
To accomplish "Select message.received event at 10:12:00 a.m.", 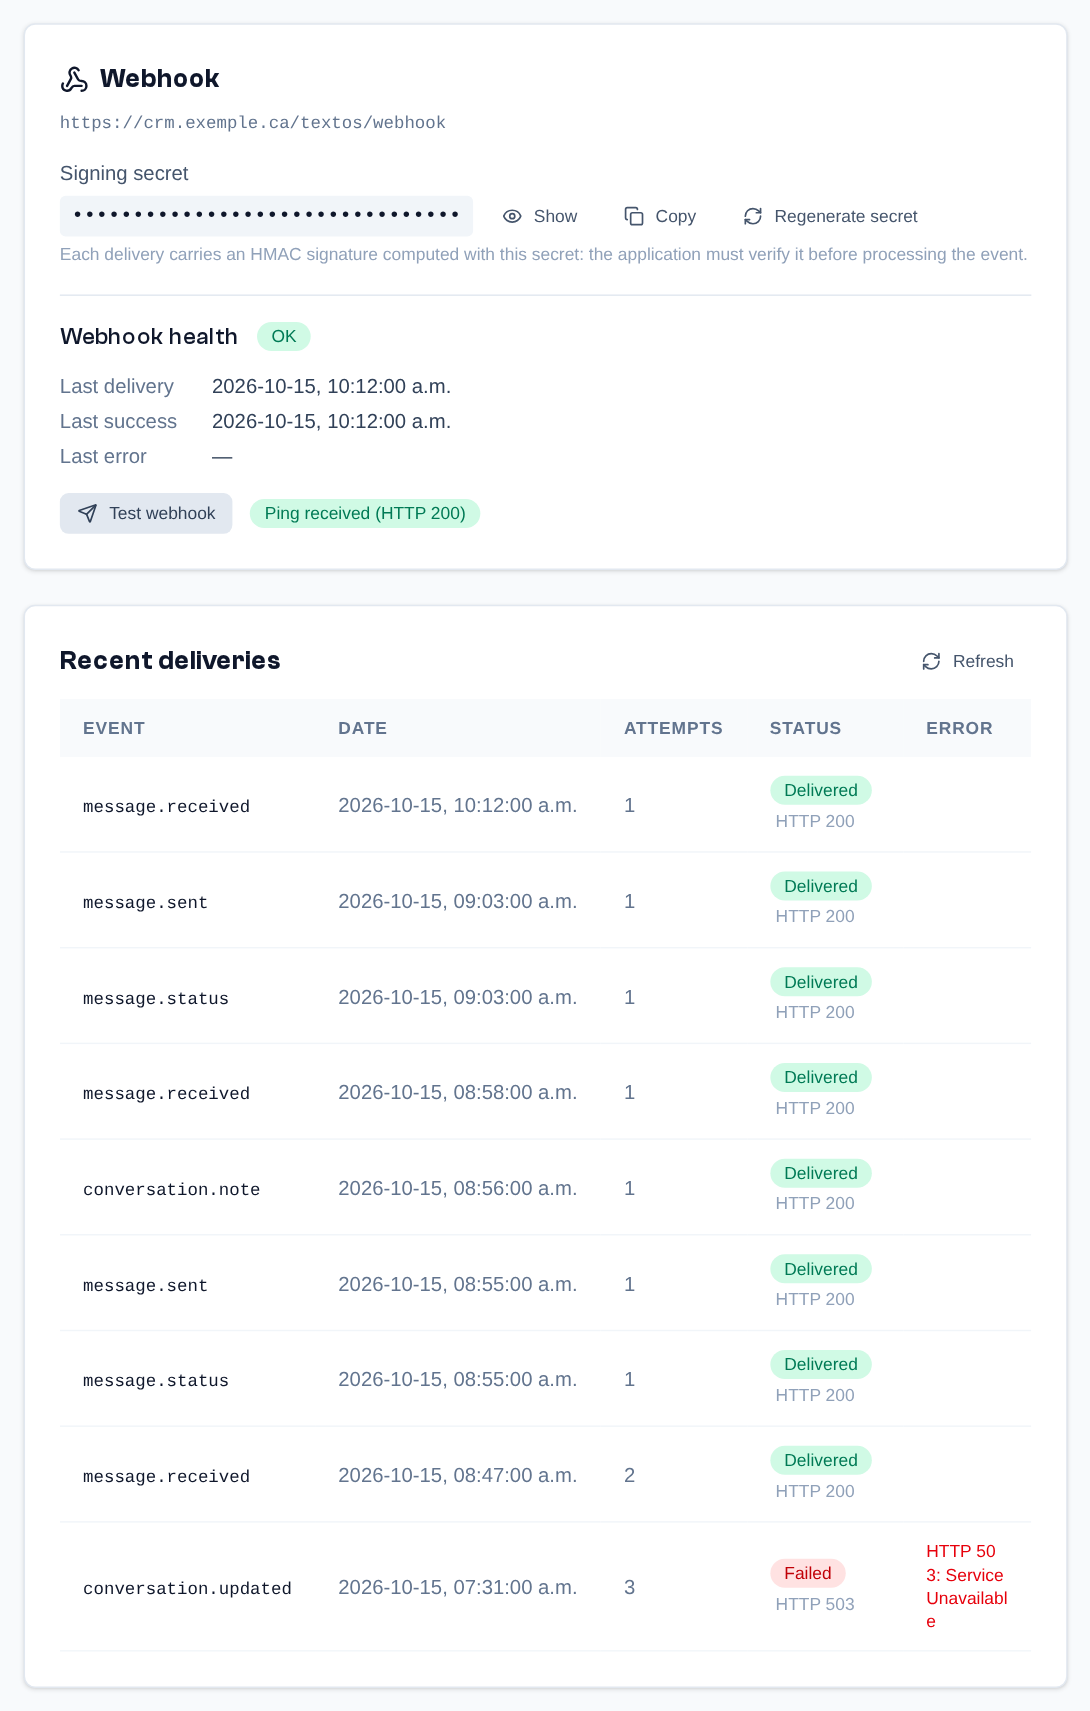I will pyautogui.click(x=166, y=806).
